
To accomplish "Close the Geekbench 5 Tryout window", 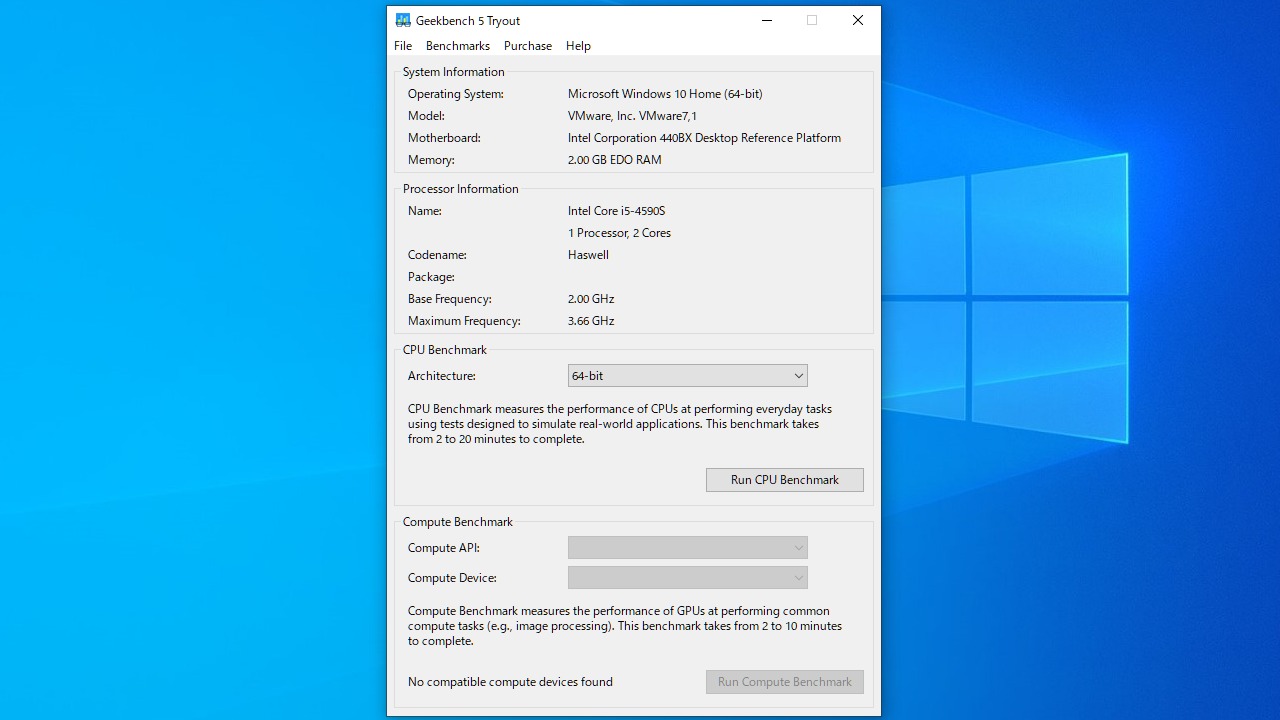I will click(x=858, y=20).
